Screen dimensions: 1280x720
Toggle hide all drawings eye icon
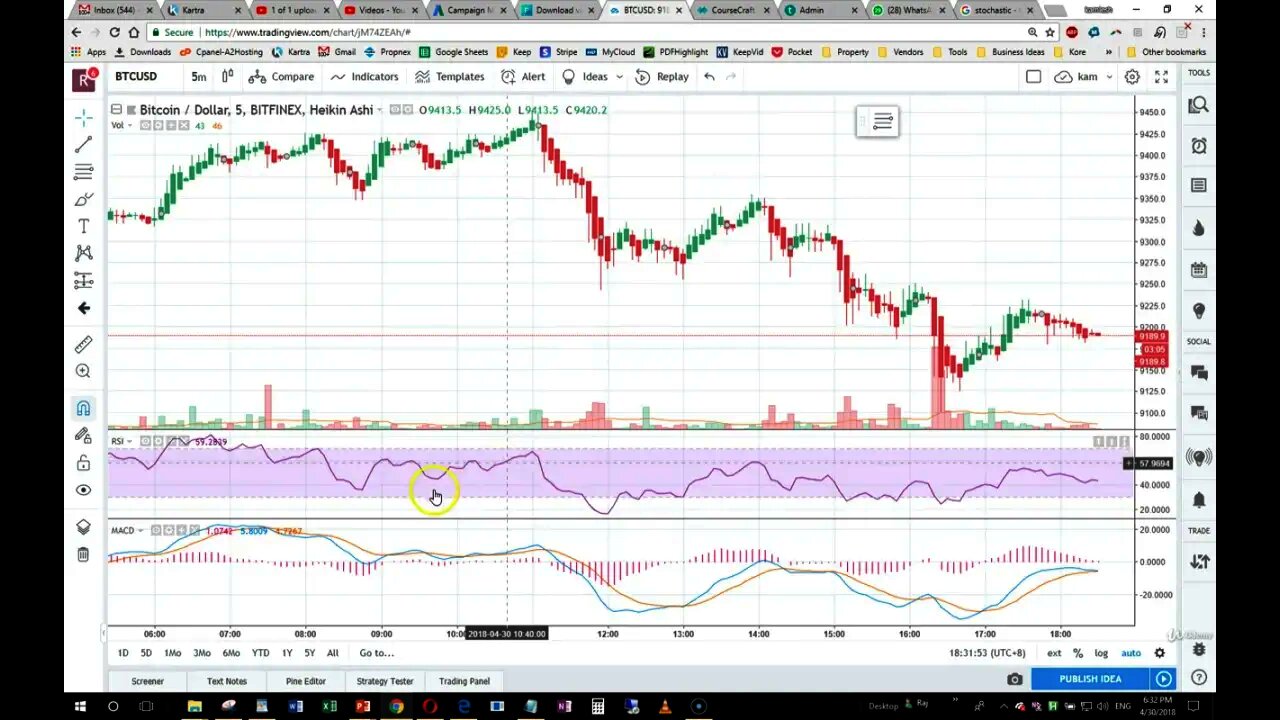[84, 490]
